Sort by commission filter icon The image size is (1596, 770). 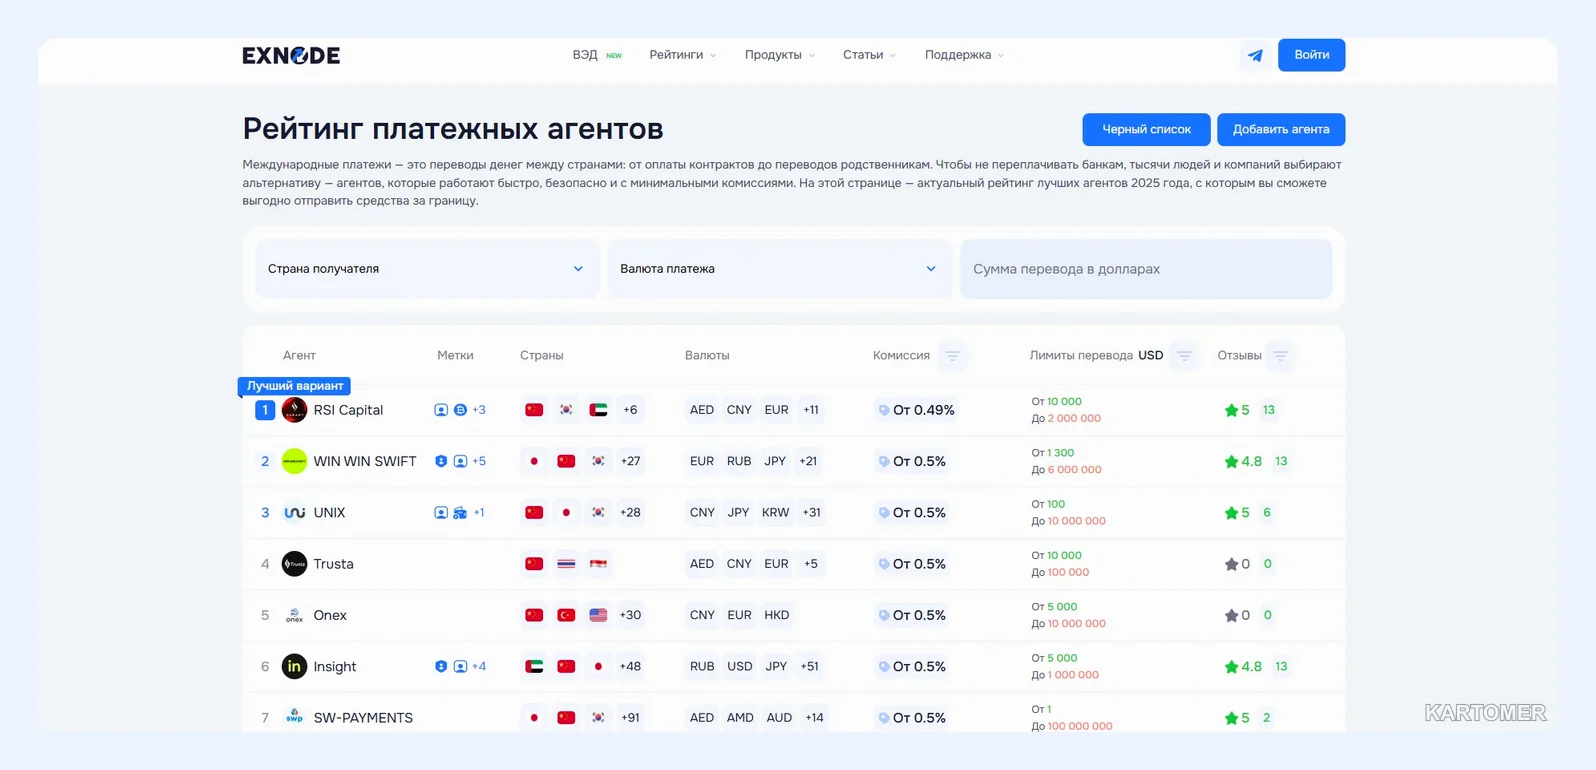point(953,356)
